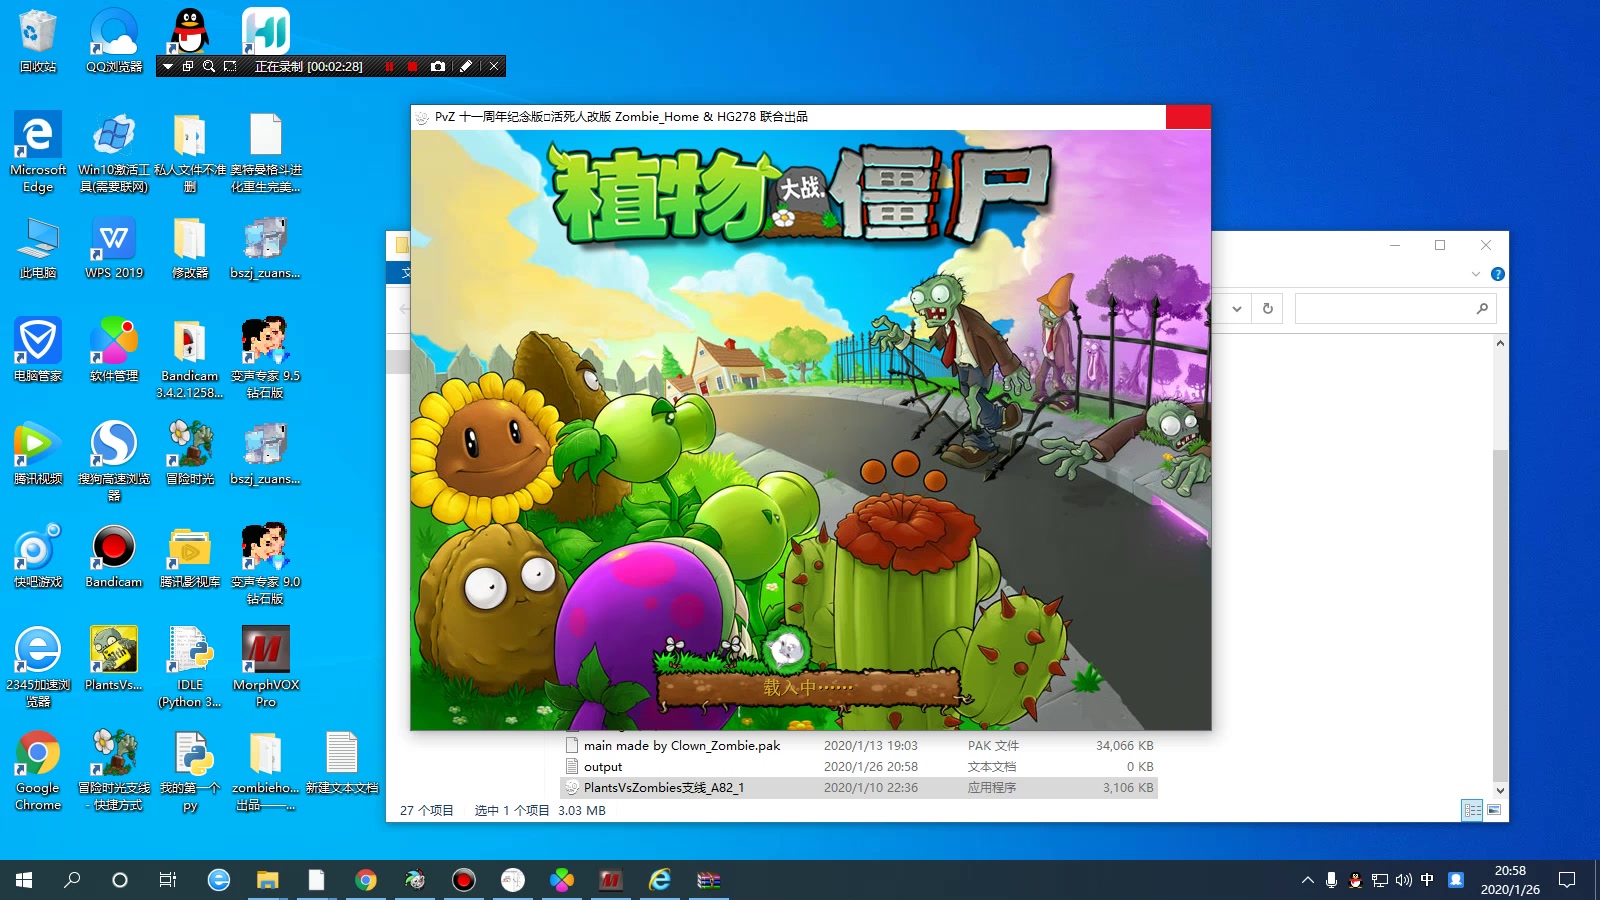Select the 电脑管家 desktop shortcut
Screen dimensions: 1600x900
coord(38,350)
